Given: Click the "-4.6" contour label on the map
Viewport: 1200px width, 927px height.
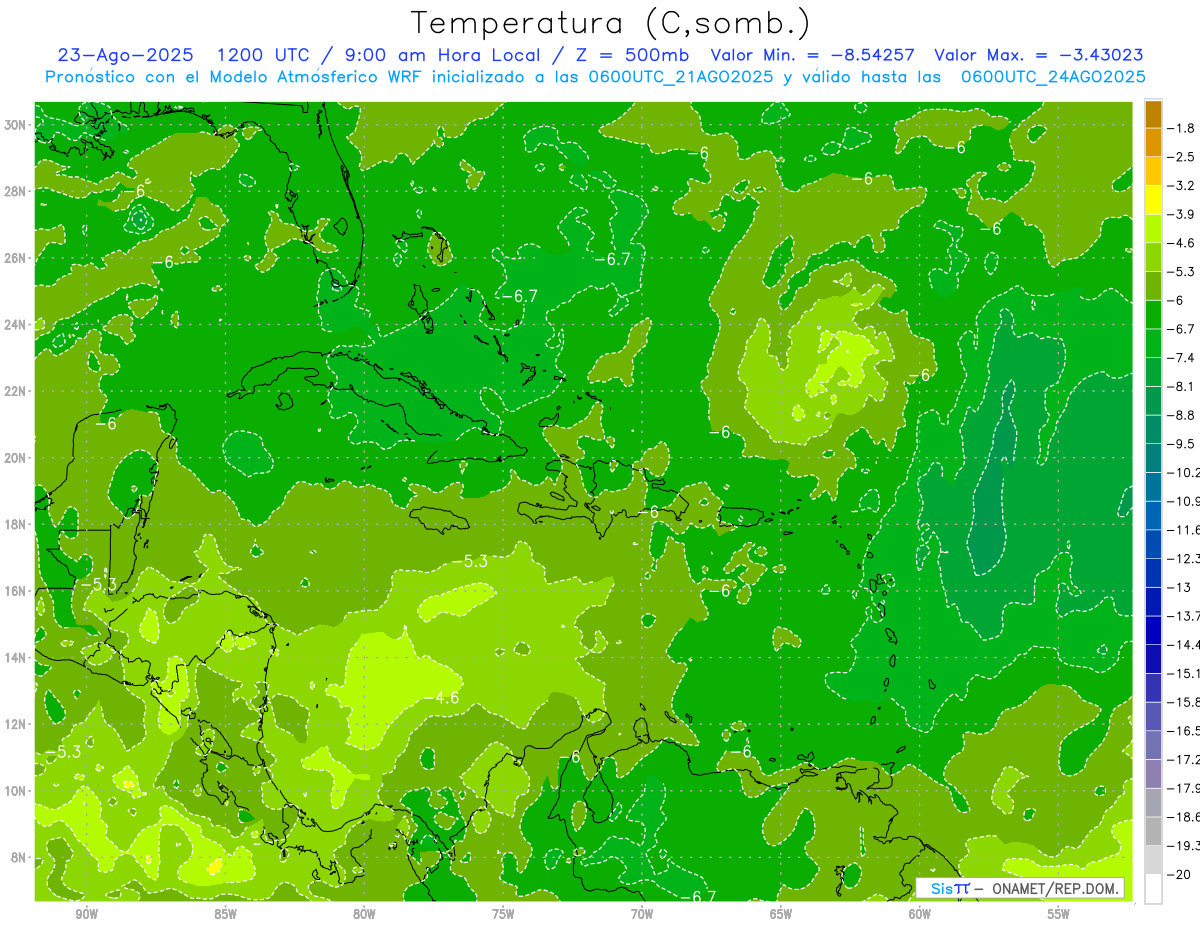Looking at the screenshot, I should point(441,698).
